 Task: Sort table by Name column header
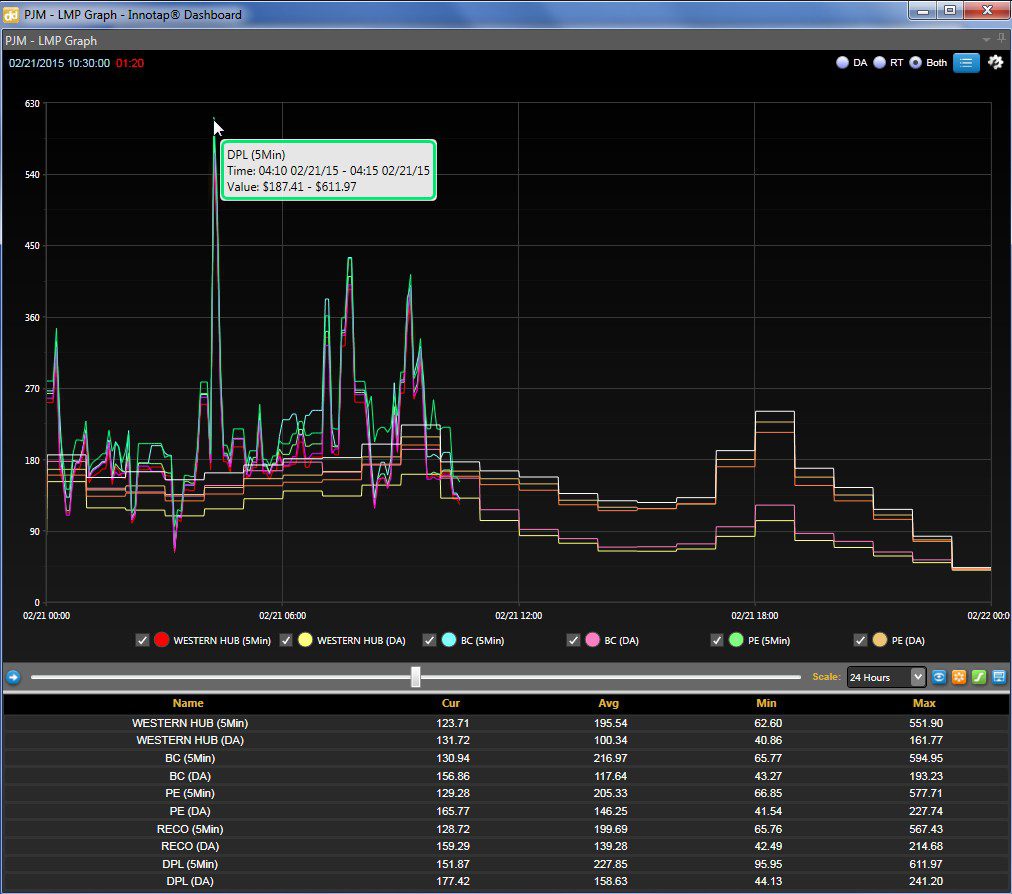click(x=188, y=703)
